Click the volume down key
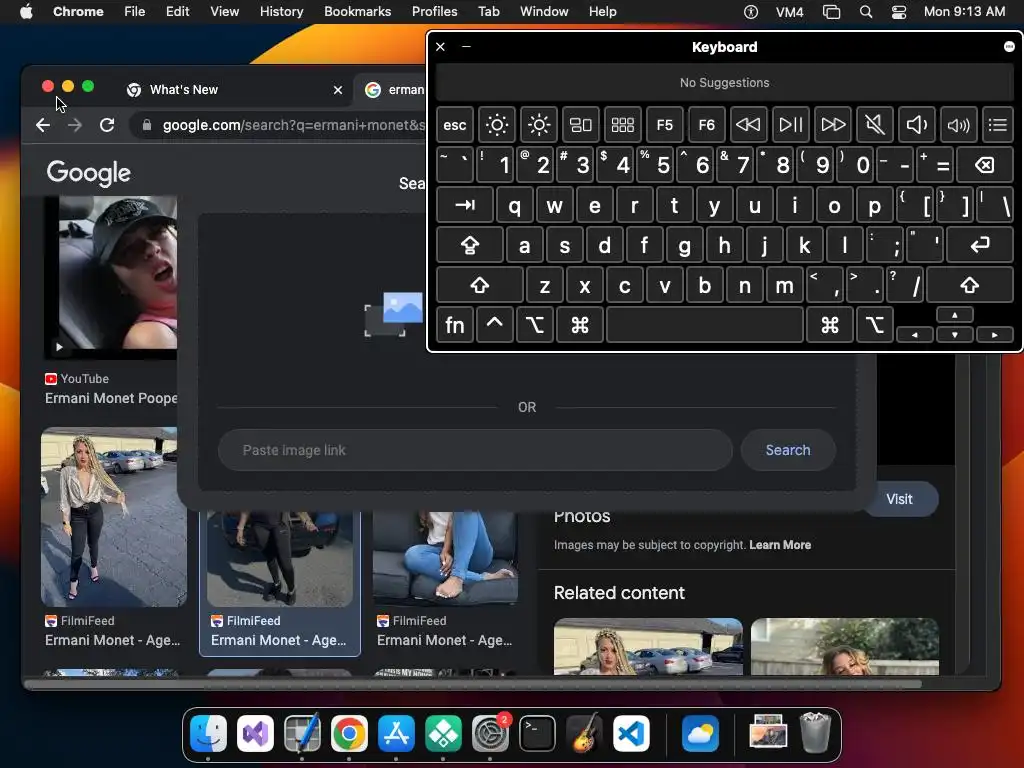The image size is (1024, 768). tap(916, 125)
